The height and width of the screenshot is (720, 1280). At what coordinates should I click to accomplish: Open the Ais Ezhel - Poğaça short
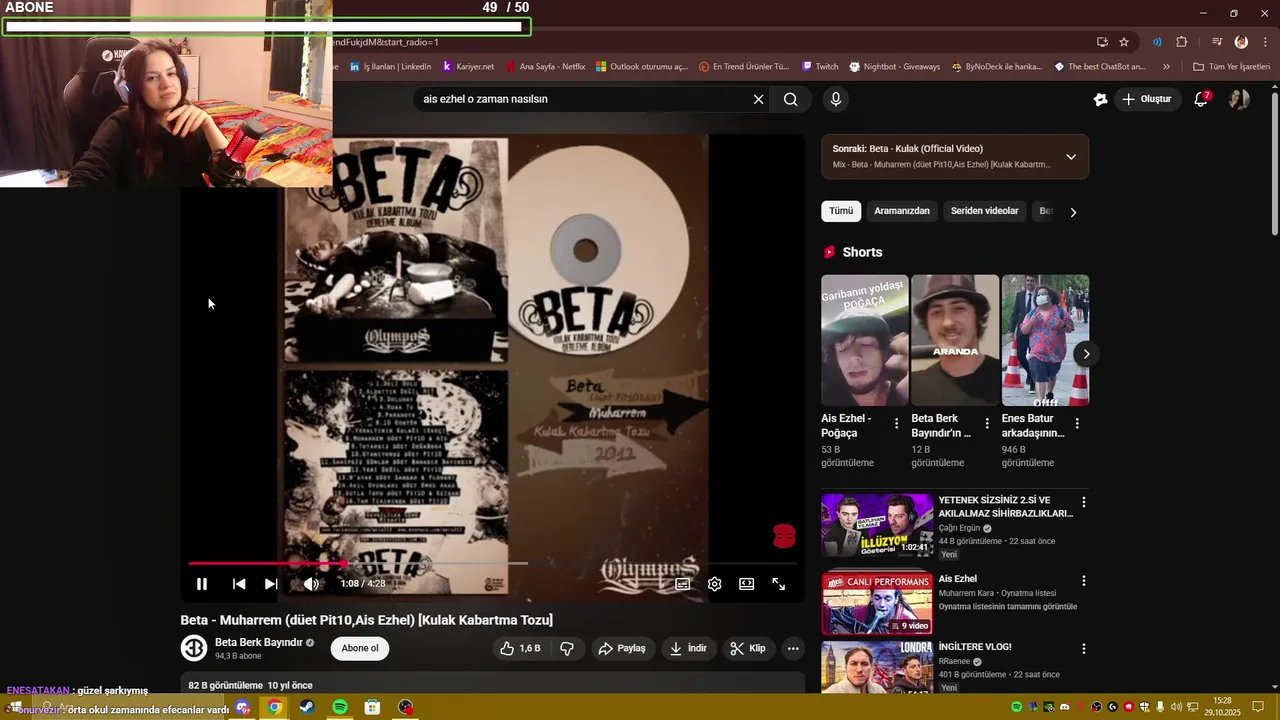pyautogui.click(x=865, y=340)
